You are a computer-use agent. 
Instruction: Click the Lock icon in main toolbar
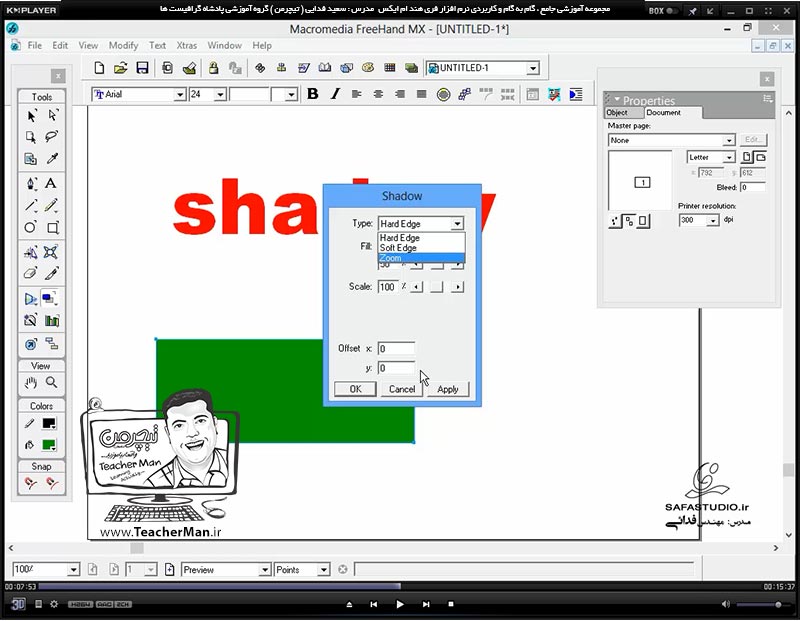pyautogui.click(x=213, y=68)
